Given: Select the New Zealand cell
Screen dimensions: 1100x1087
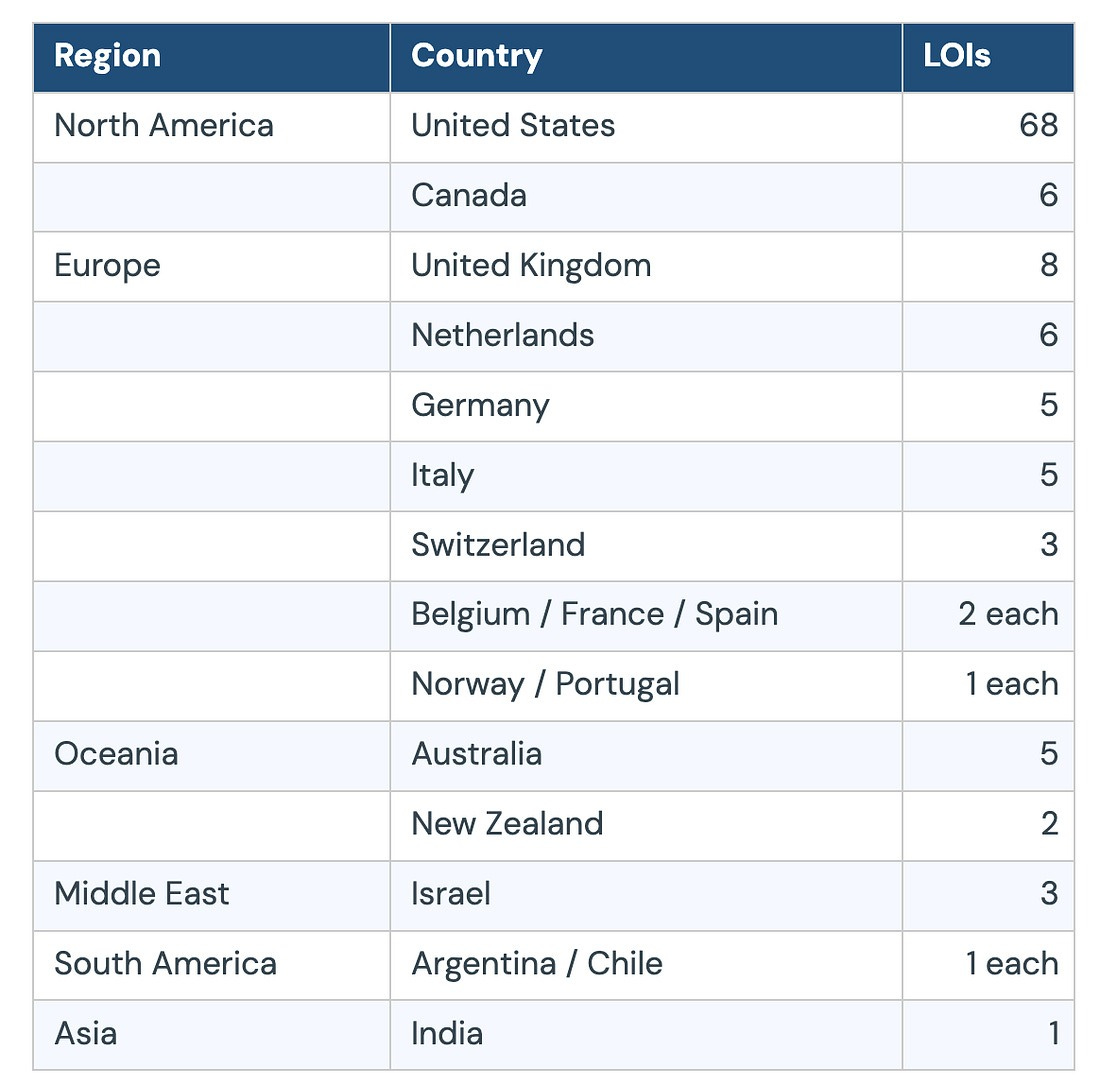Looking at the screenshot, I should [x=646, y=826].
